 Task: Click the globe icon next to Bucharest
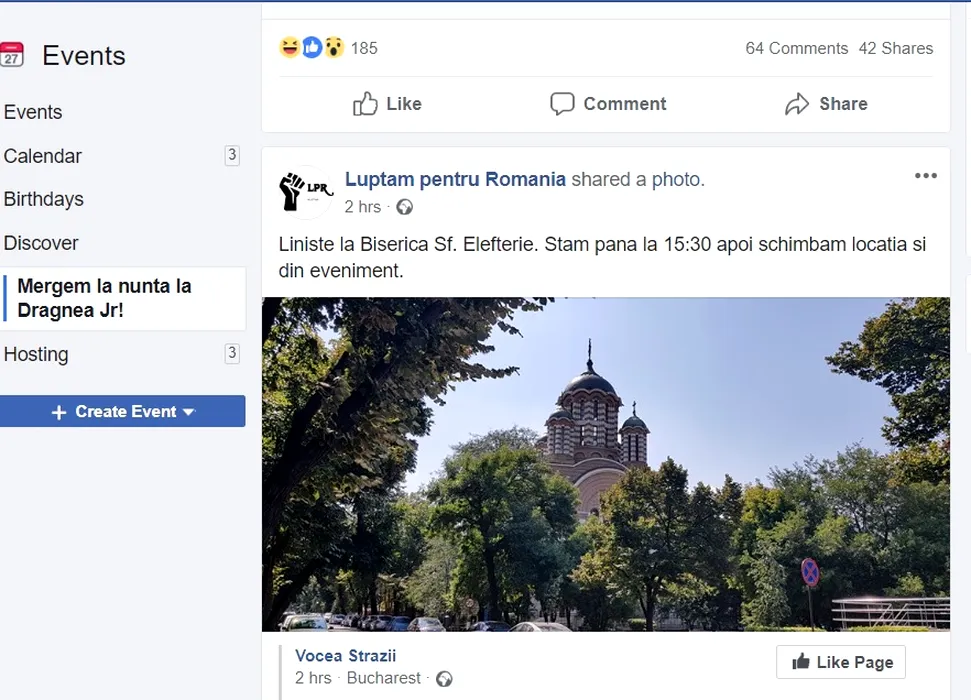click(444, 679)
